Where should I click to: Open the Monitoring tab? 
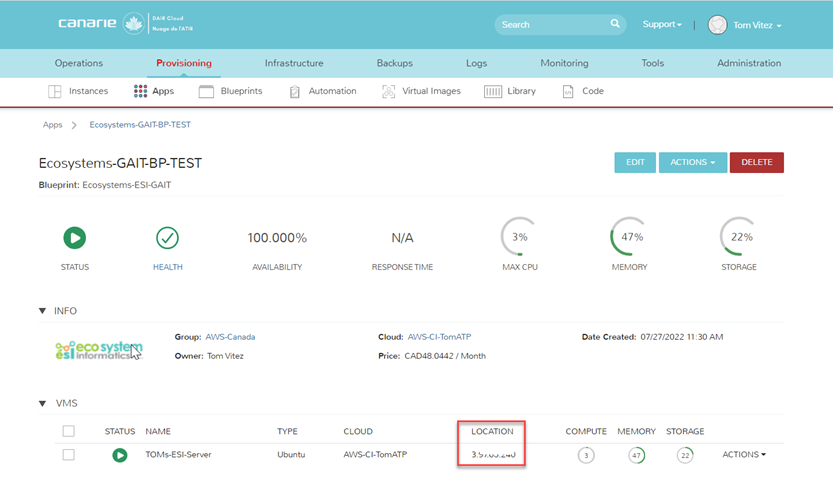pyautogui.click(x=564, y=63)
